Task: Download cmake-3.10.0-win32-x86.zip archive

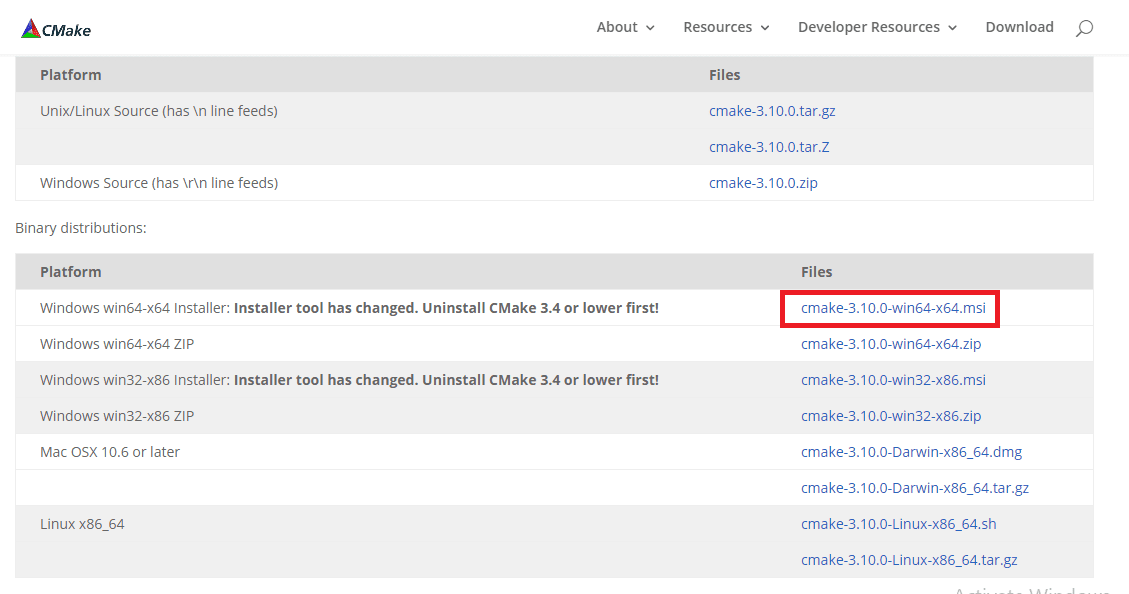Action: point(891,416)
